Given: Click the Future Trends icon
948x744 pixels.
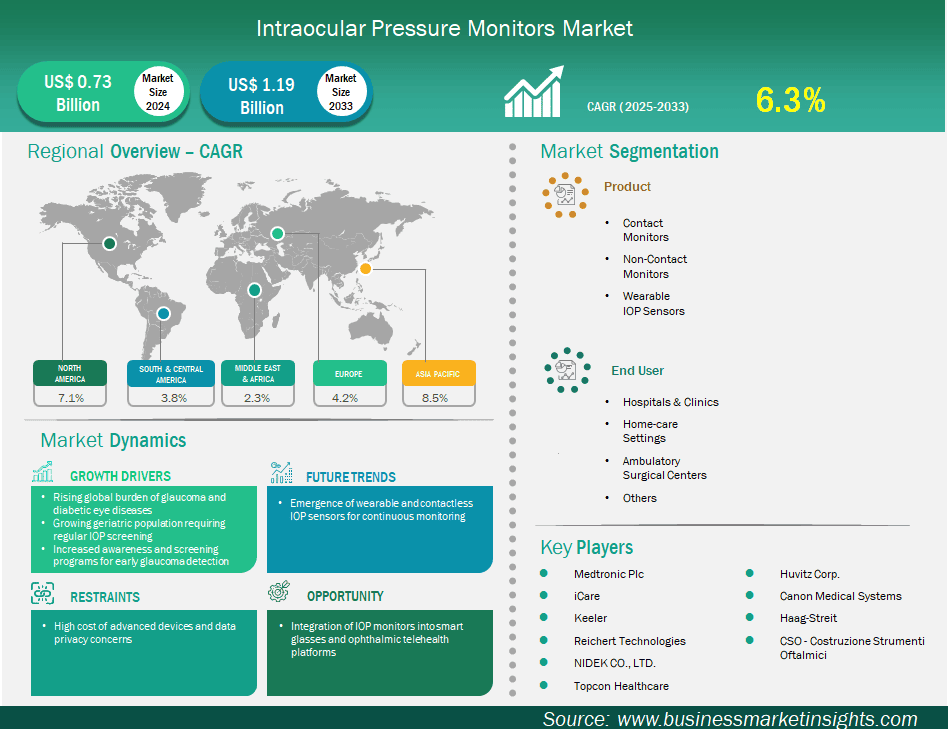Looking at the screenshot, I should [x=281, y=473].
